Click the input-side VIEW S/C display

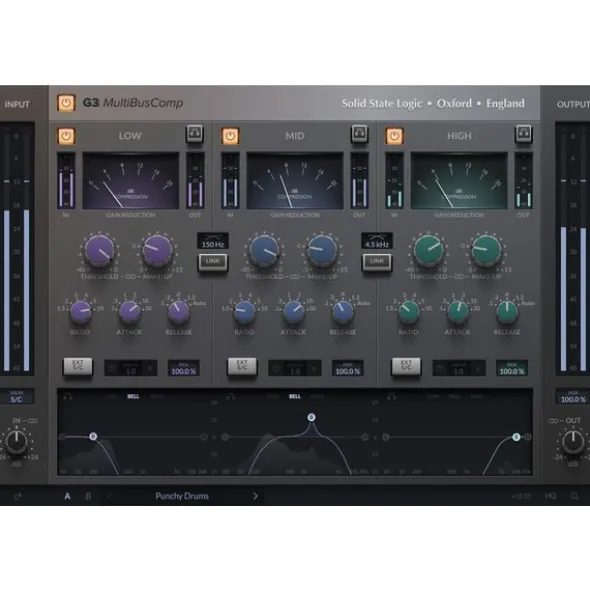pyautogui.click(x=16, y=397)
